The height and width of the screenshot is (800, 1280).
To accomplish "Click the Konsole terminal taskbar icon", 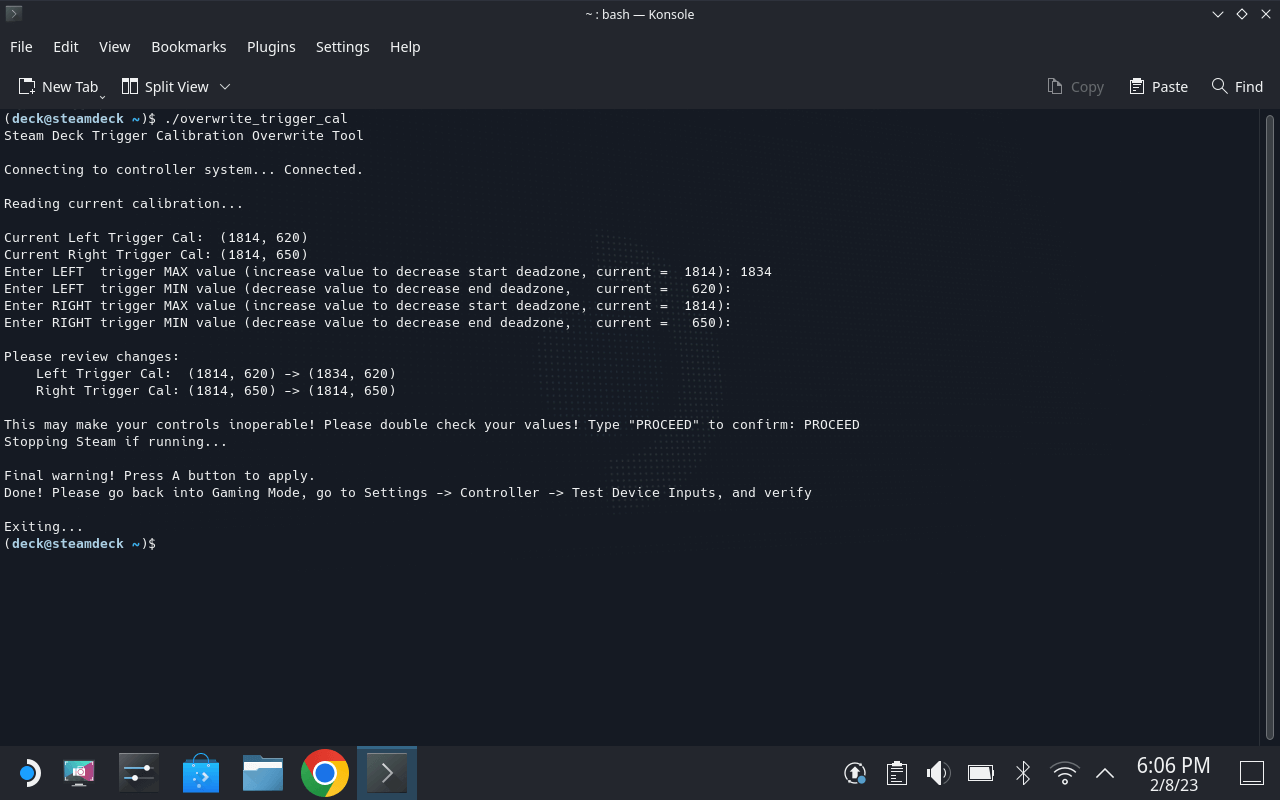I will pos(387,773).
